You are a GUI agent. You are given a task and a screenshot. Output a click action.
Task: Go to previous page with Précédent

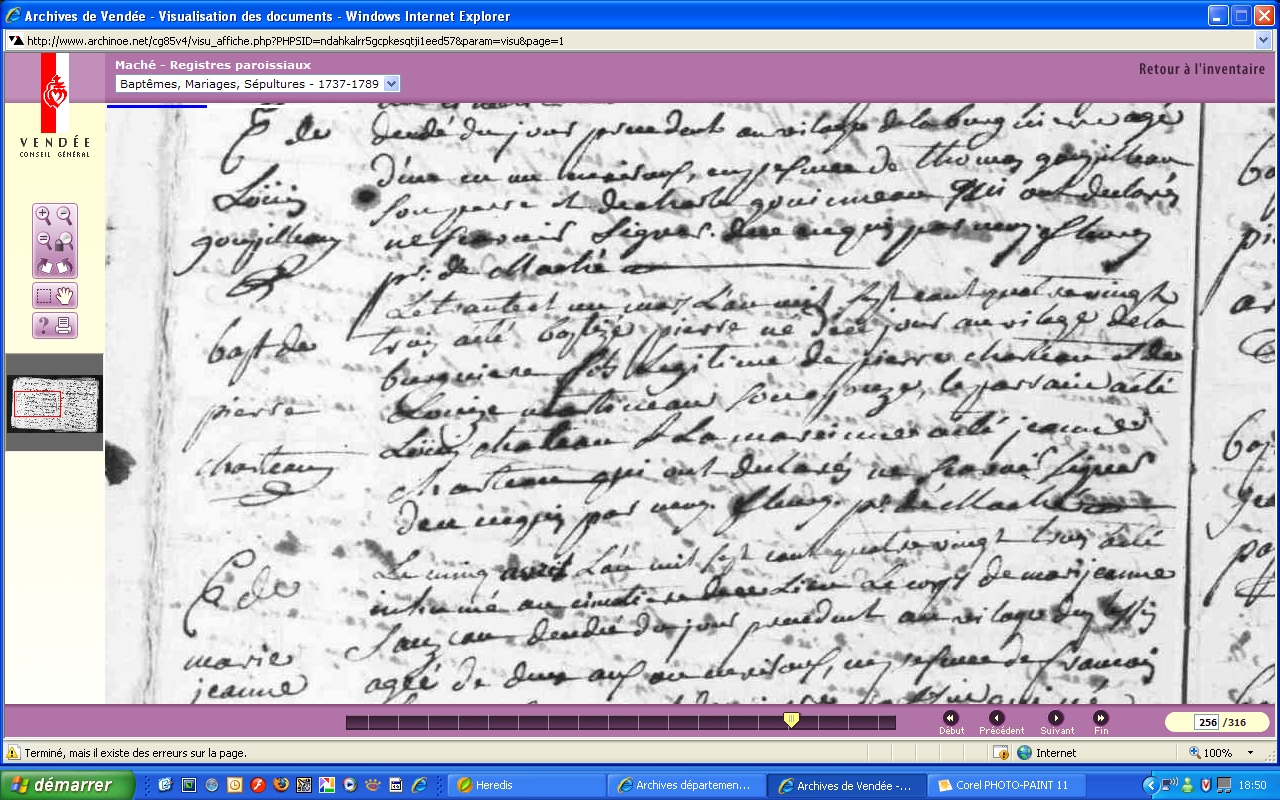click(x=996, y=718)
